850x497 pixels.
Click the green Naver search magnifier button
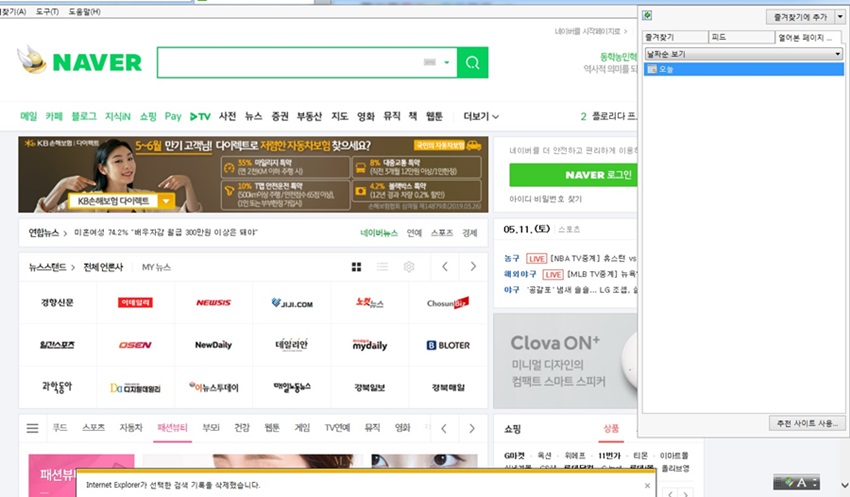(x=472, y=63)
